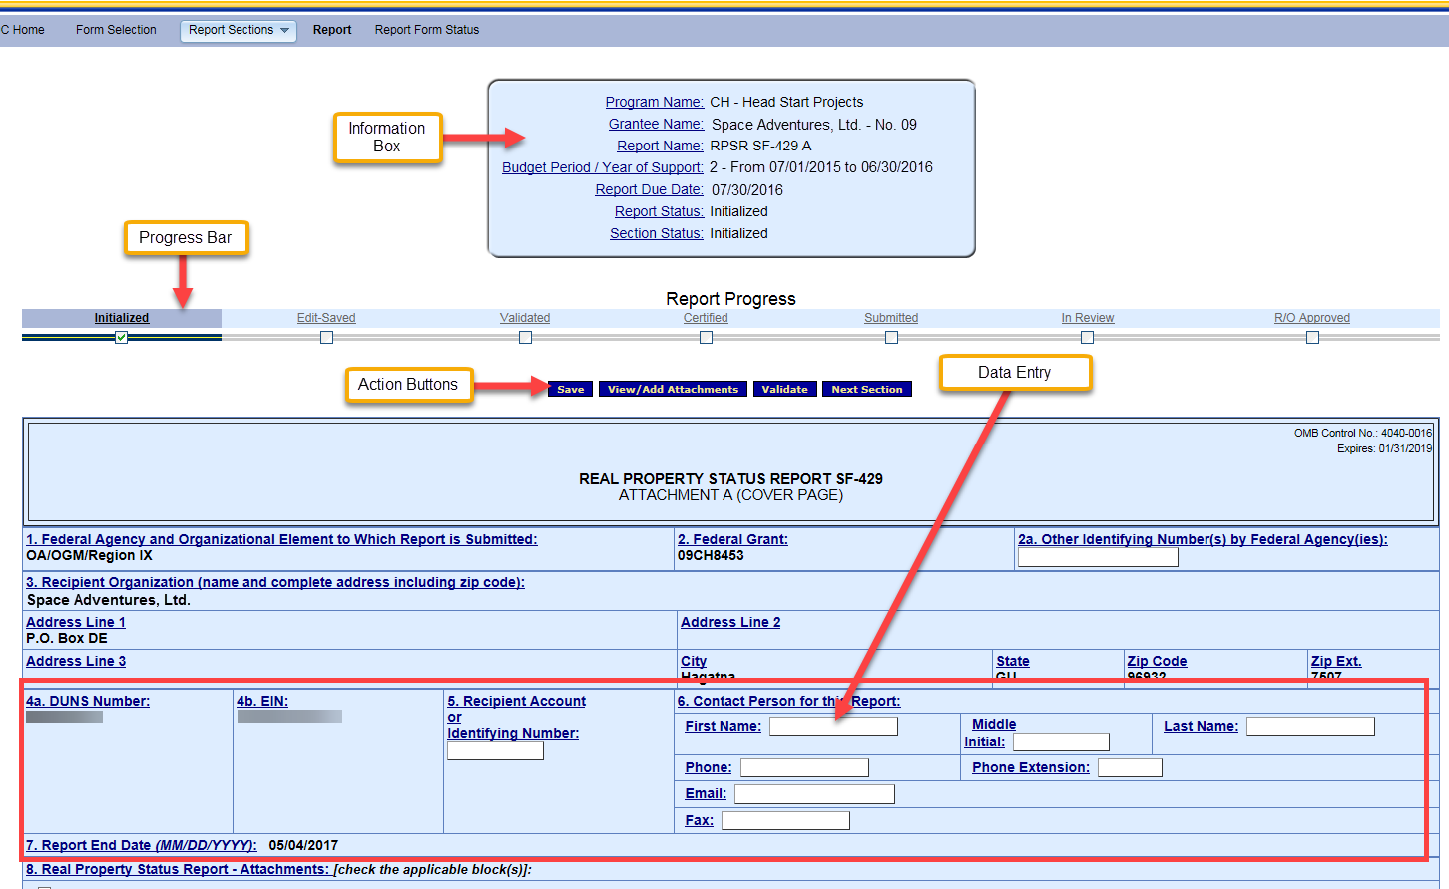
Task: Open the Report Sections dropdown
Action: click(x=238, y=30)
